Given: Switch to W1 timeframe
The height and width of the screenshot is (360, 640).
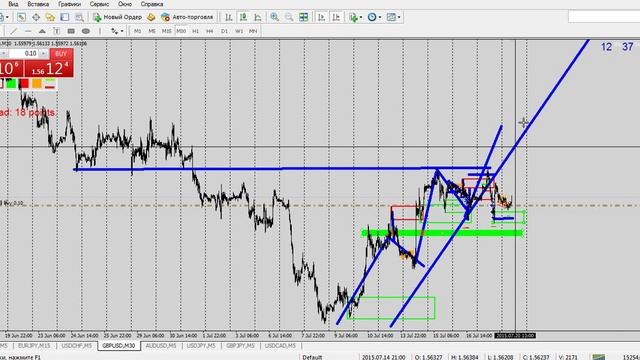Looking at the screenshot, I should (239, 31).
